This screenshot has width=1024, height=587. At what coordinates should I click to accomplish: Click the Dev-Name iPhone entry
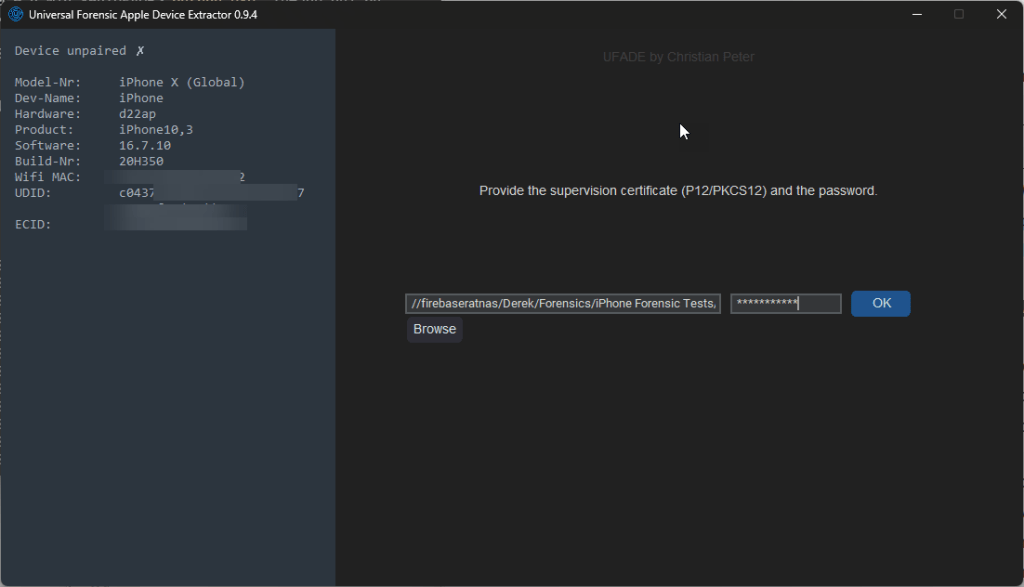pos(141,98)
